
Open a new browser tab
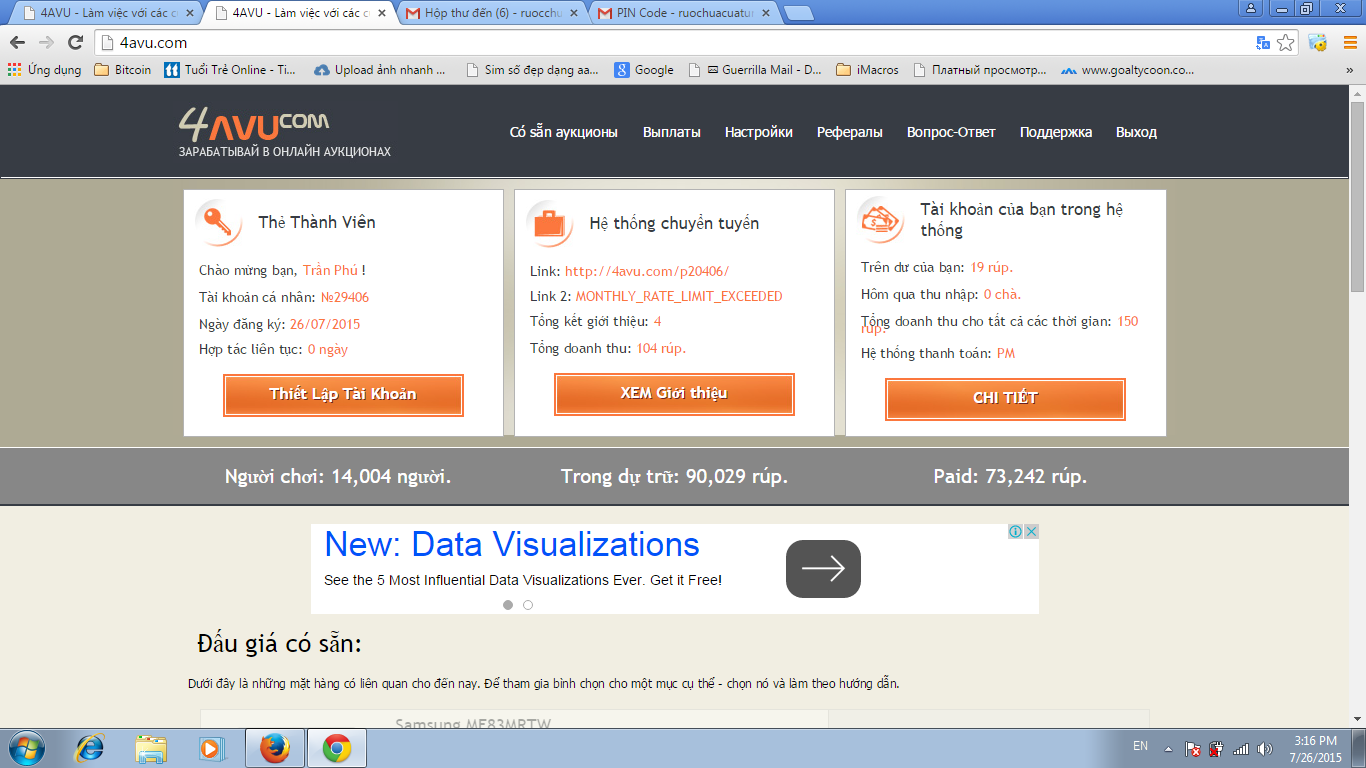coord(799,13)
